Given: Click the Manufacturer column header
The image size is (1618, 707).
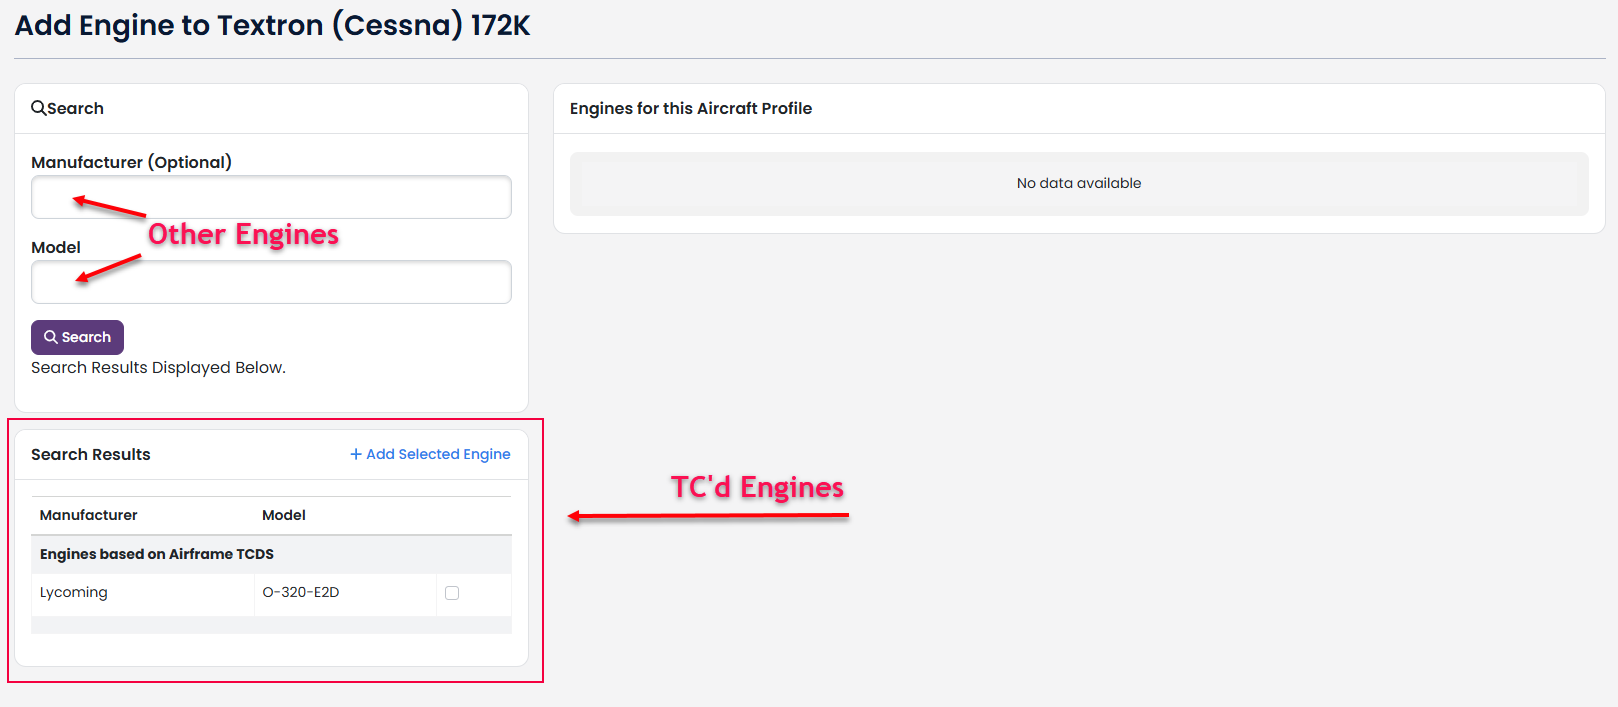Looking at the screenshot, I should point(89,515).
